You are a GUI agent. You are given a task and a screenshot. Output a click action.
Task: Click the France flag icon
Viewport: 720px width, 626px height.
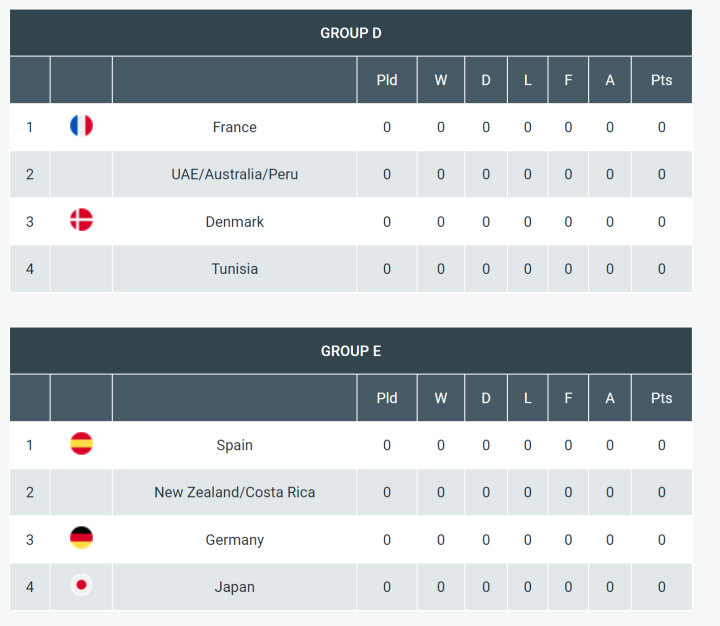[81, 126]
